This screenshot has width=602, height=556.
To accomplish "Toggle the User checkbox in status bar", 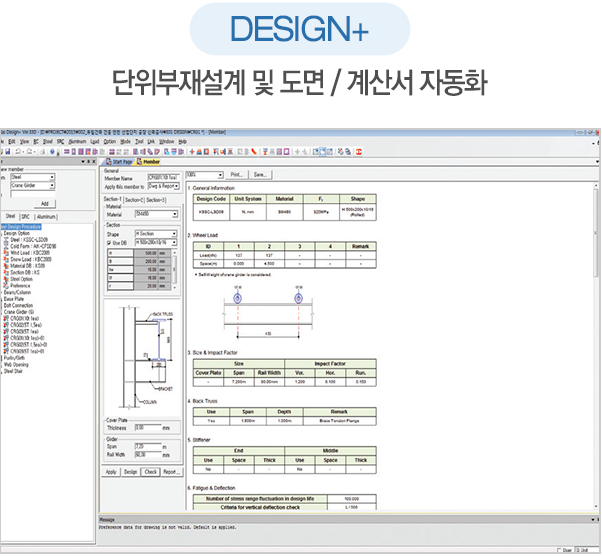I will pos(559,550).
